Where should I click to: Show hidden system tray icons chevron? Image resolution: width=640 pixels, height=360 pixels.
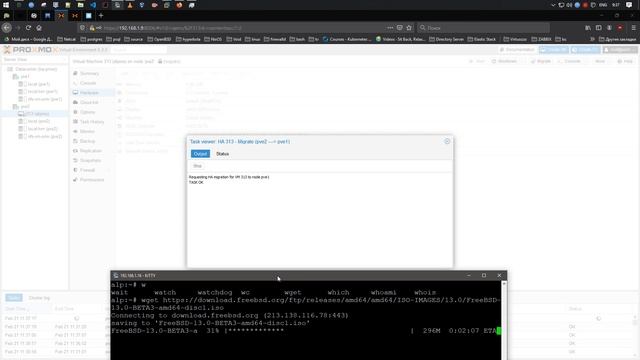click(553, 5)
